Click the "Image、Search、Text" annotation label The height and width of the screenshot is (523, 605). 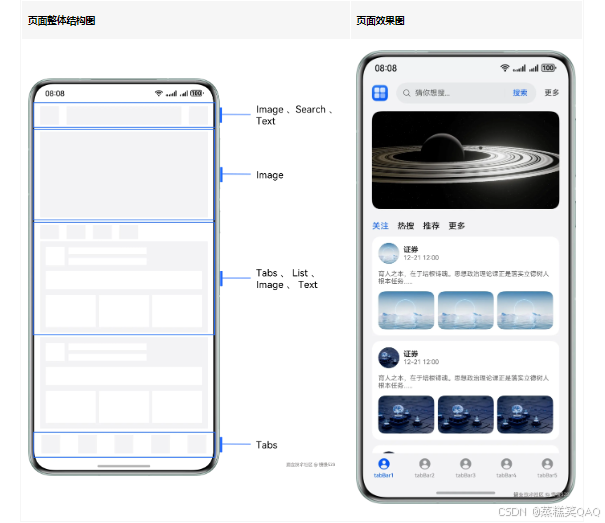coord(294,115)
